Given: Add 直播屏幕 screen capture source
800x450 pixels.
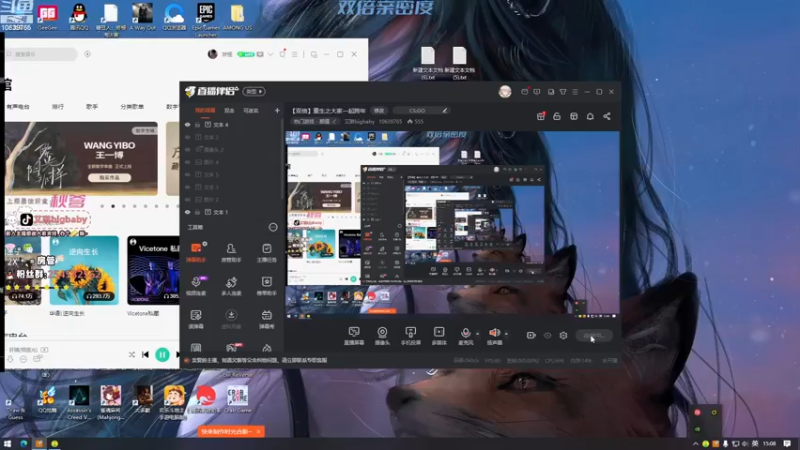Looking at the screenshot, I should point(354,336).
